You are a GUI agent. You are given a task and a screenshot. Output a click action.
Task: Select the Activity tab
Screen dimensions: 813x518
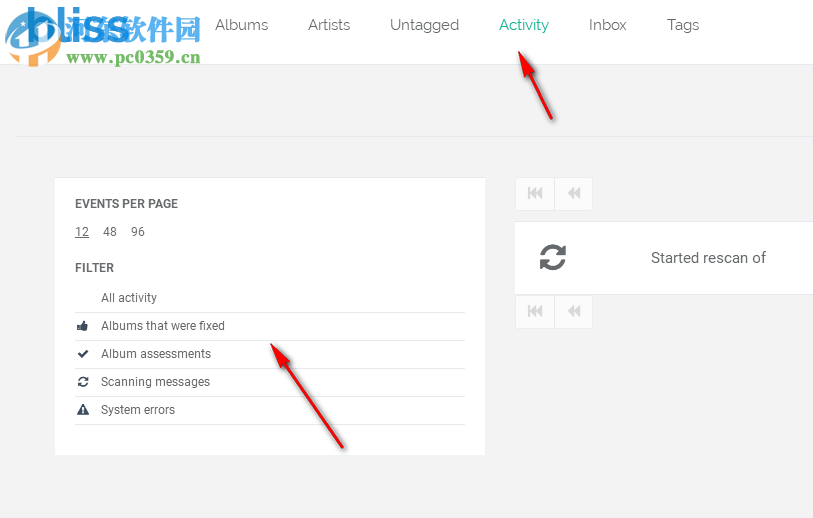(524, 25)
